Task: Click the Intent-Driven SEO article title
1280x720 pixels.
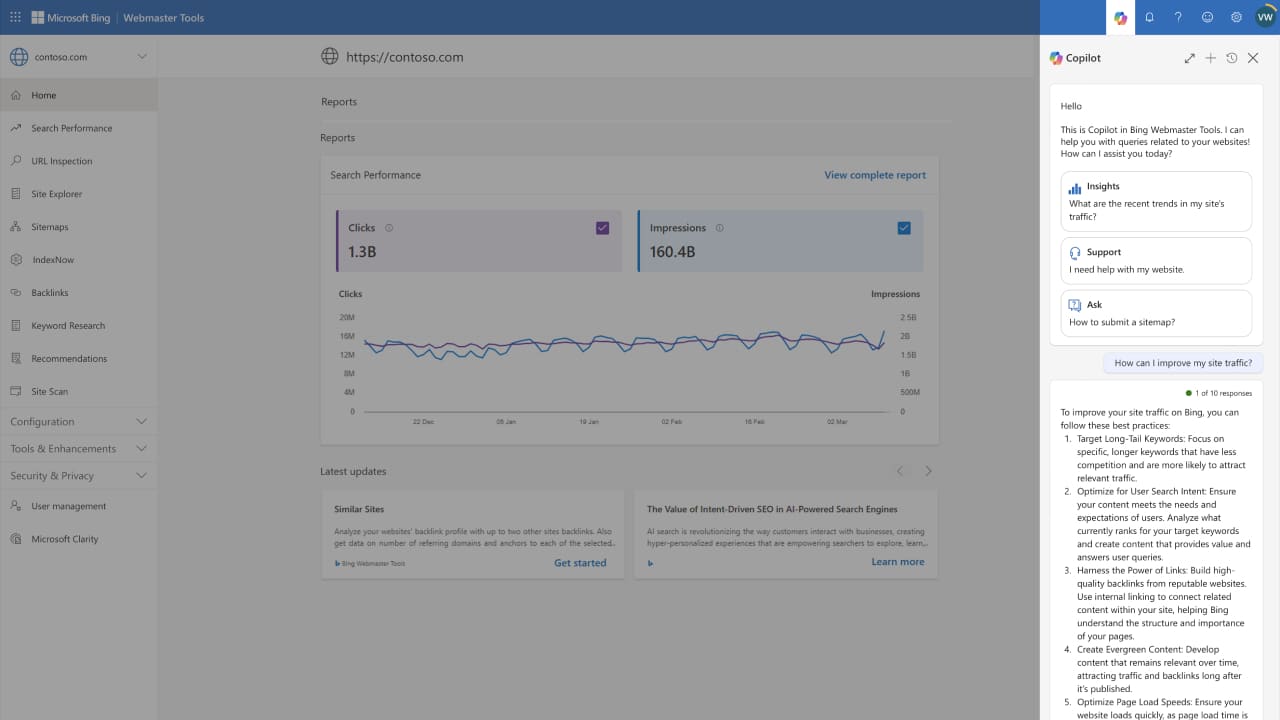Action: (772, 509)
